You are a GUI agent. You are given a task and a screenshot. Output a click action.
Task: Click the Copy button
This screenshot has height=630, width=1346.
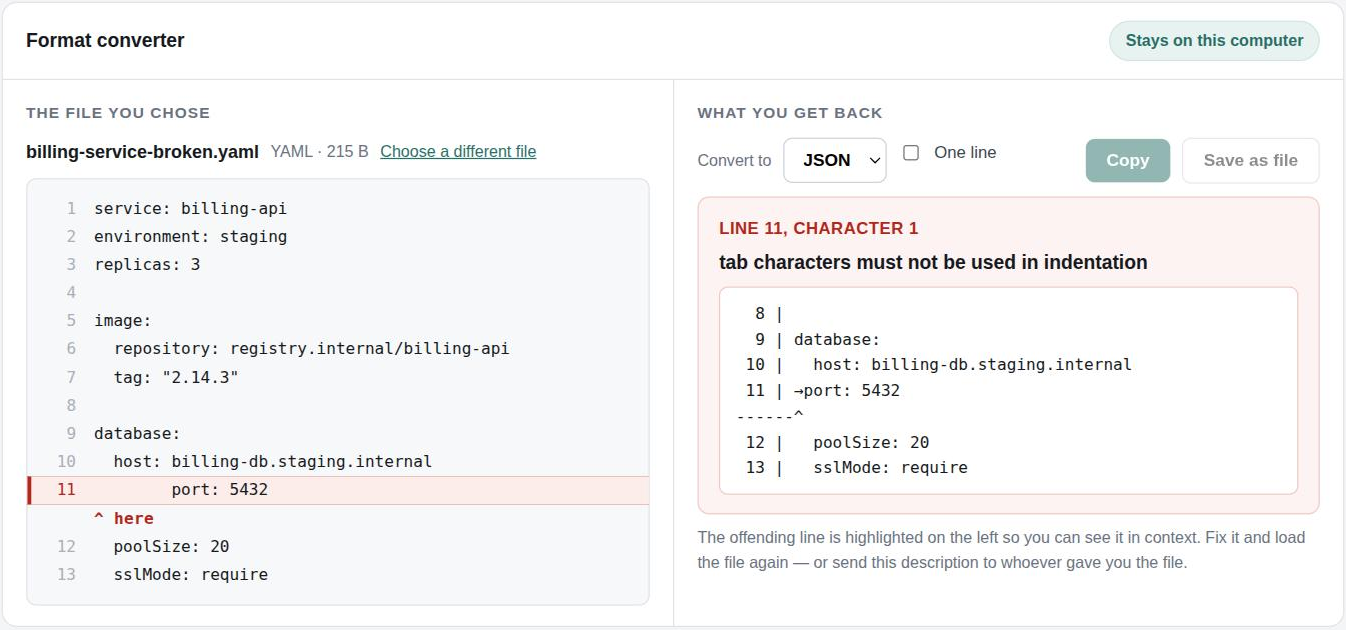(x=1127, y=160)
